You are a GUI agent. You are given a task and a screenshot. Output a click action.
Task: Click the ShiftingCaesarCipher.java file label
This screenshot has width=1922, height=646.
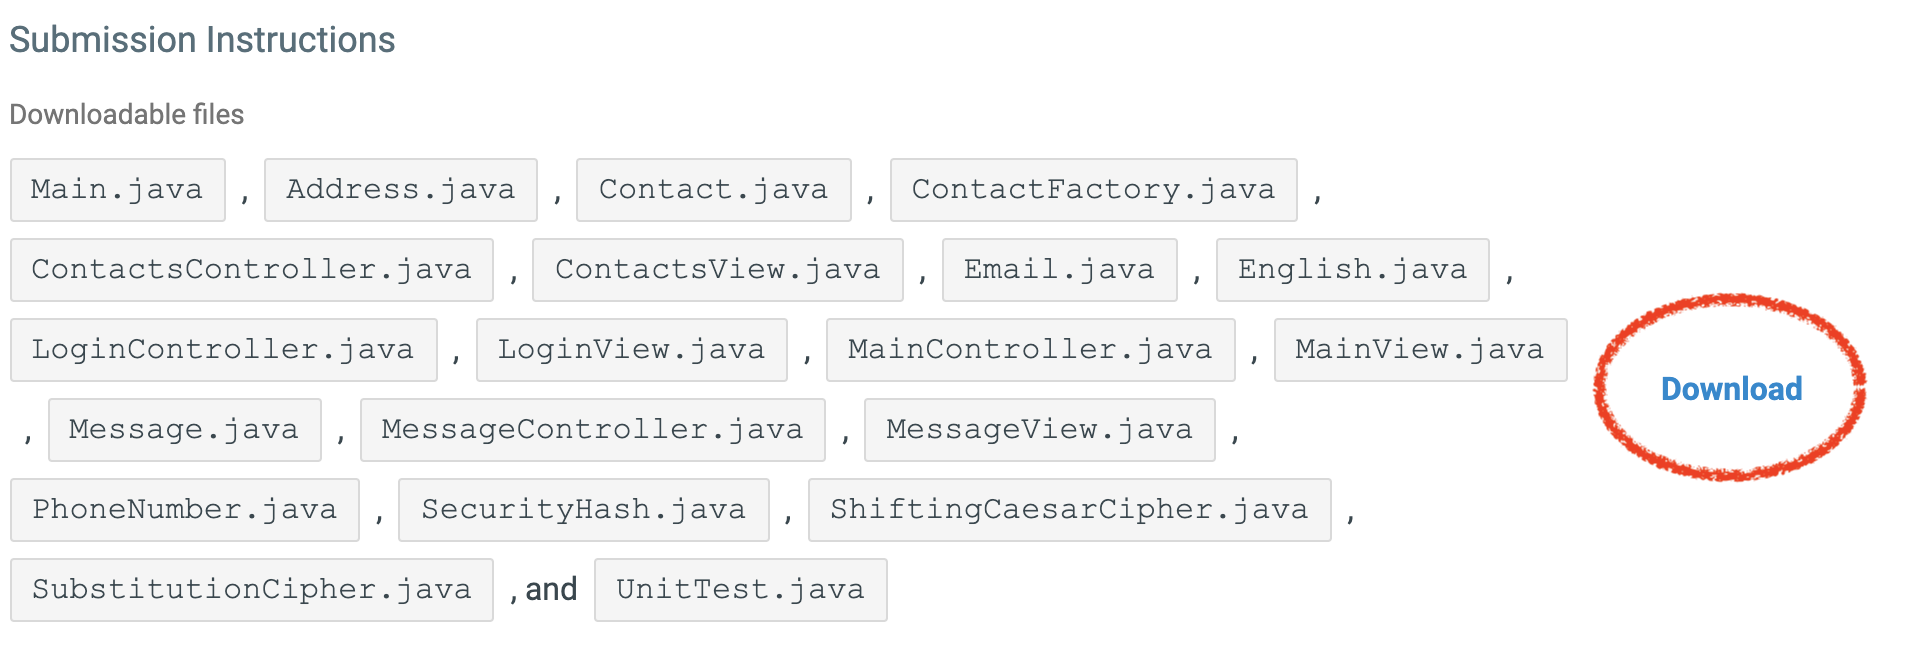pos(1069,510)
